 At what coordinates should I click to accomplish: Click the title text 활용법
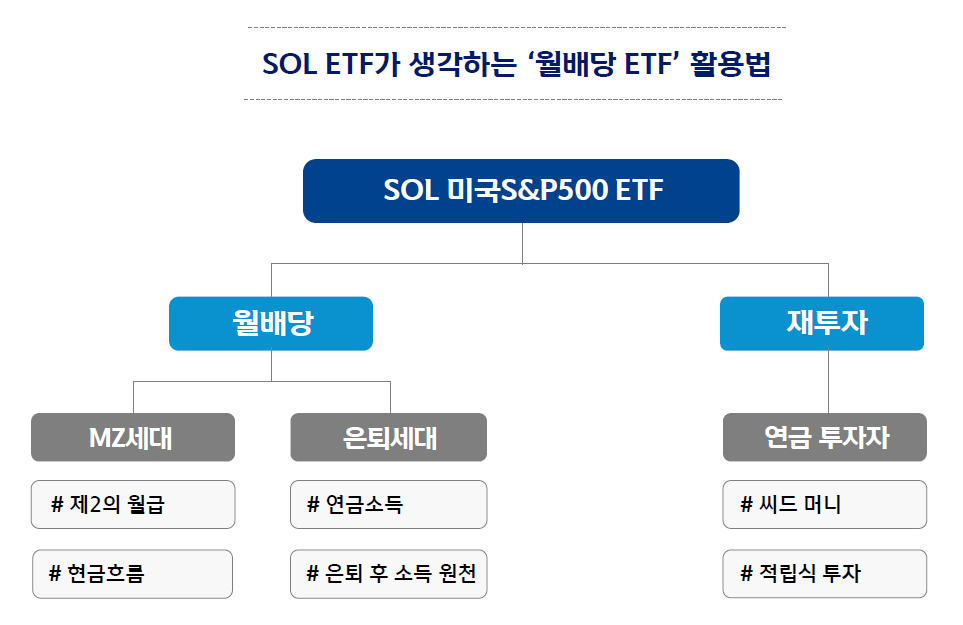point(730,64)
